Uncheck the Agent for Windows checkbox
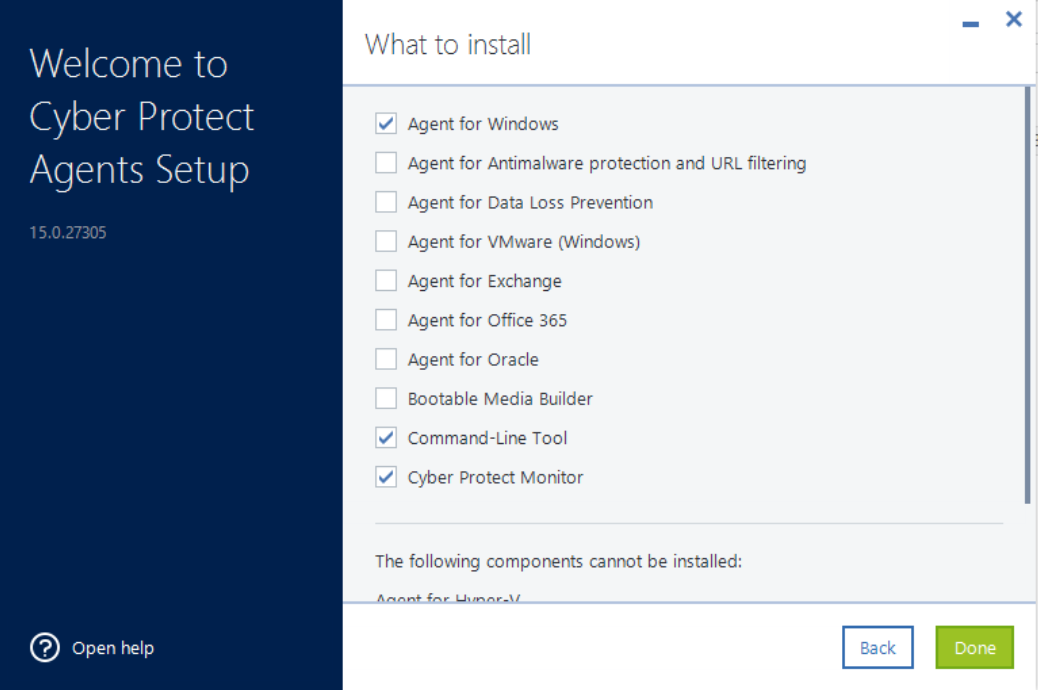 386,124
